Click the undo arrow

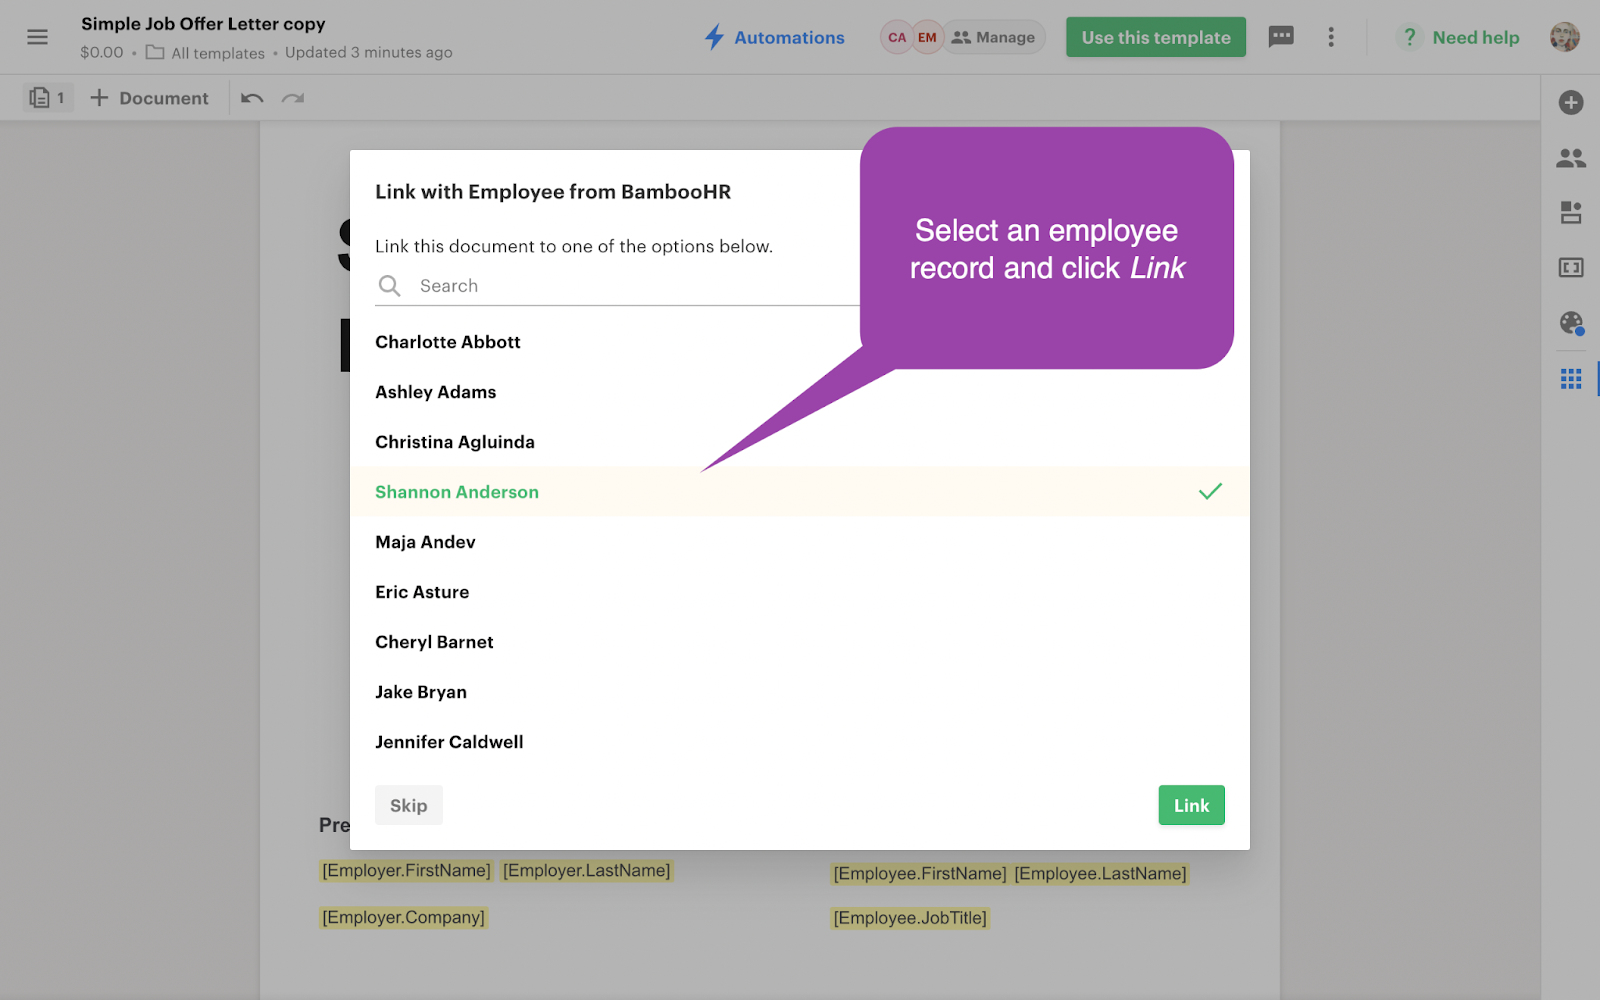pyautogui.click(x=252, y=98)
